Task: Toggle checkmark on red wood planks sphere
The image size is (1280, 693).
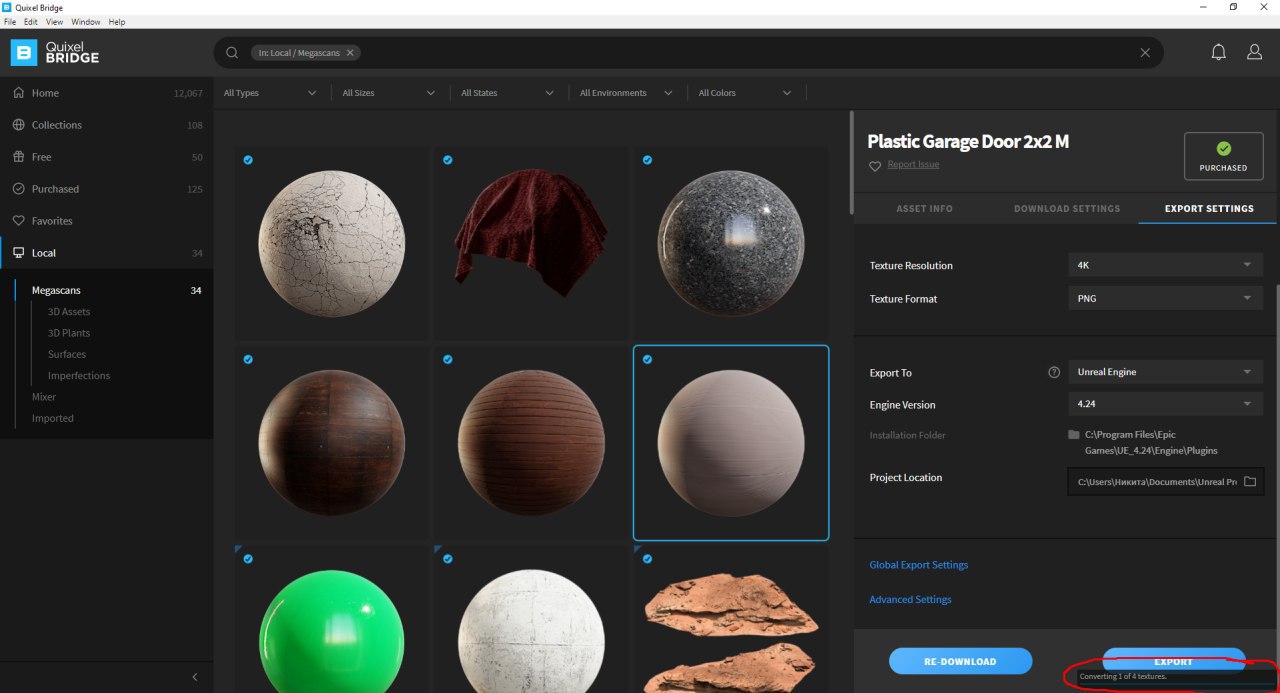Action: (x=448, y=359)
